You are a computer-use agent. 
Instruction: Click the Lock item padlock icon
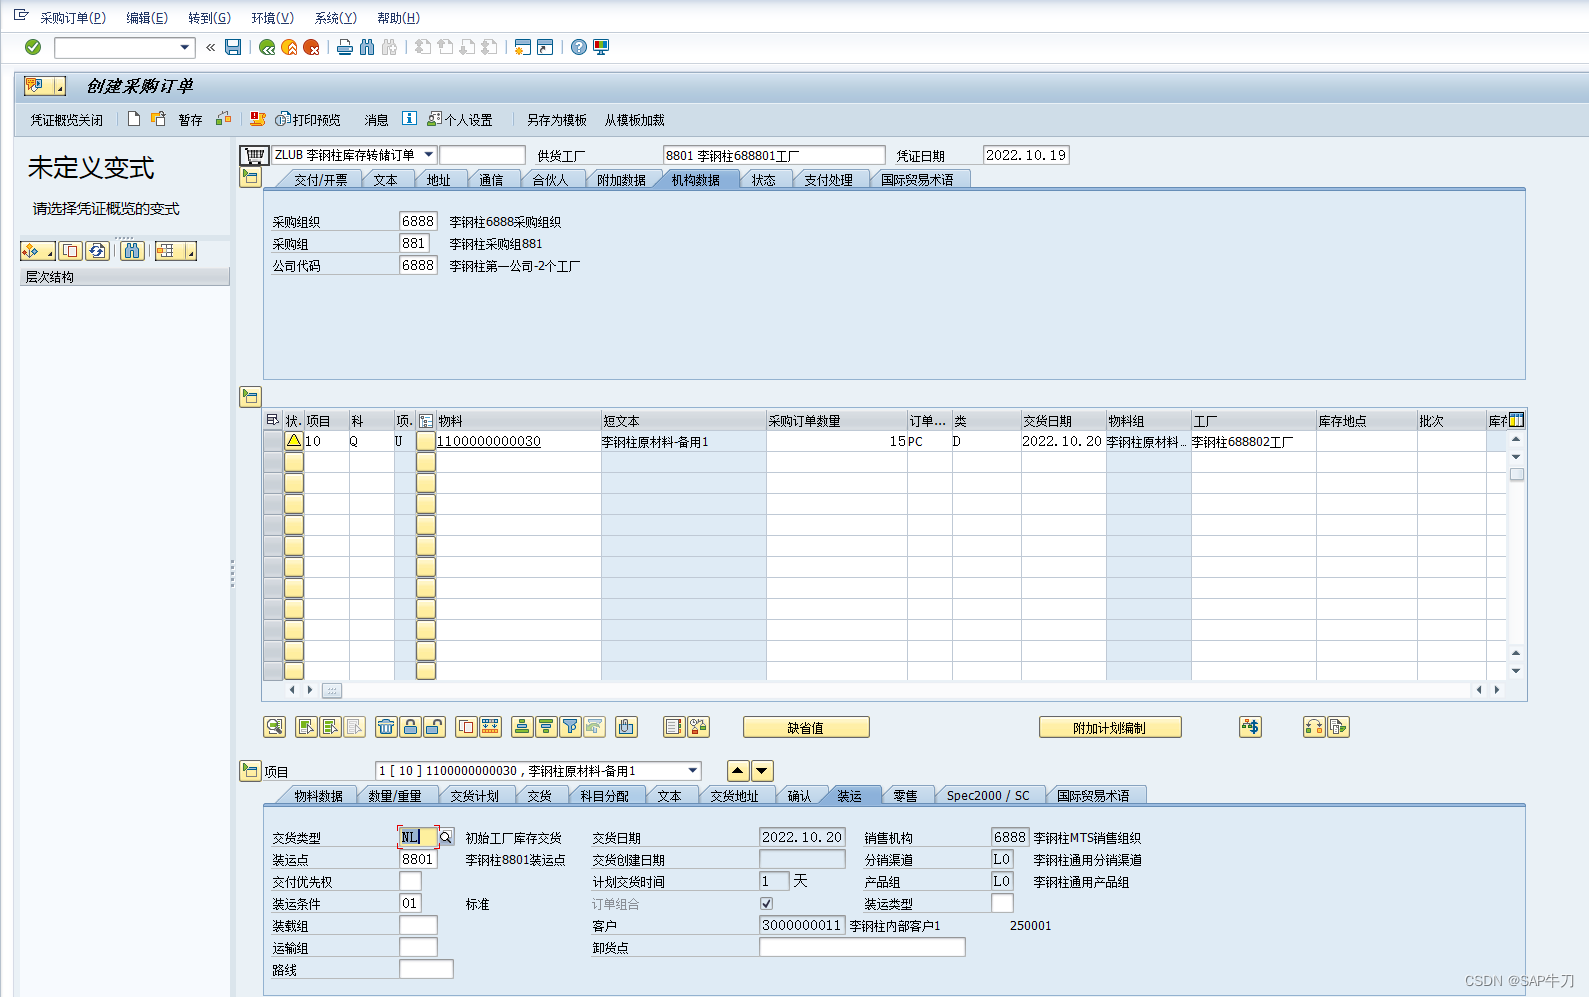[410, 727]
